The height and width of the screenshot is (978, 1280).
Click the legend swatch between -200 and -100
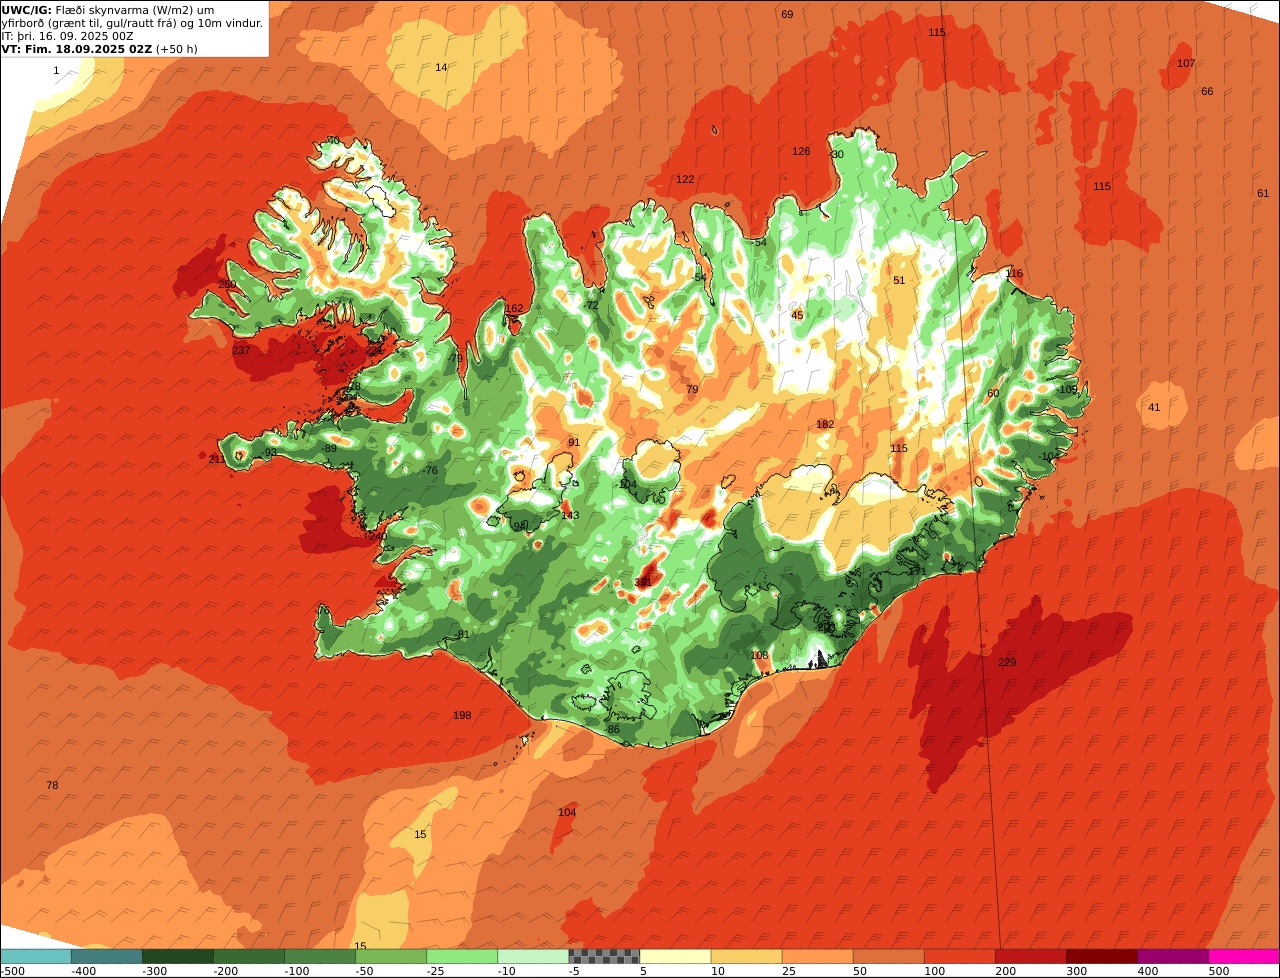pos(249,956)
